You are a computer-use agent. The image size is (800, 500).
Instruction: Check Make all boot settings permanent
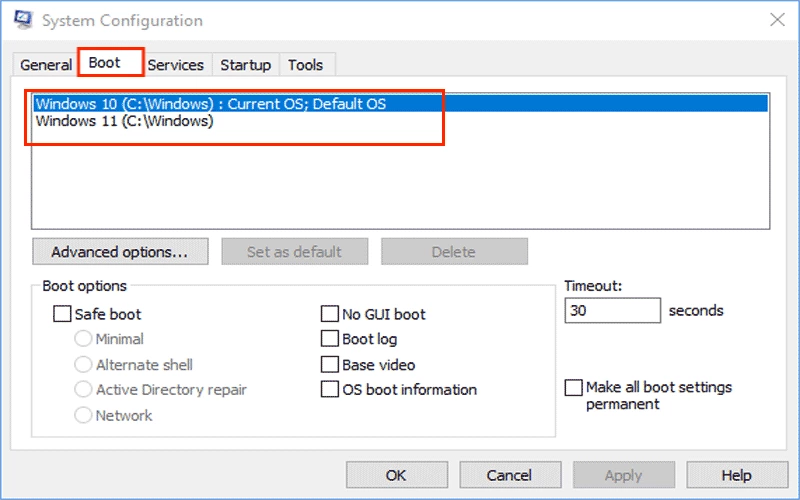(x=573, y=387)
